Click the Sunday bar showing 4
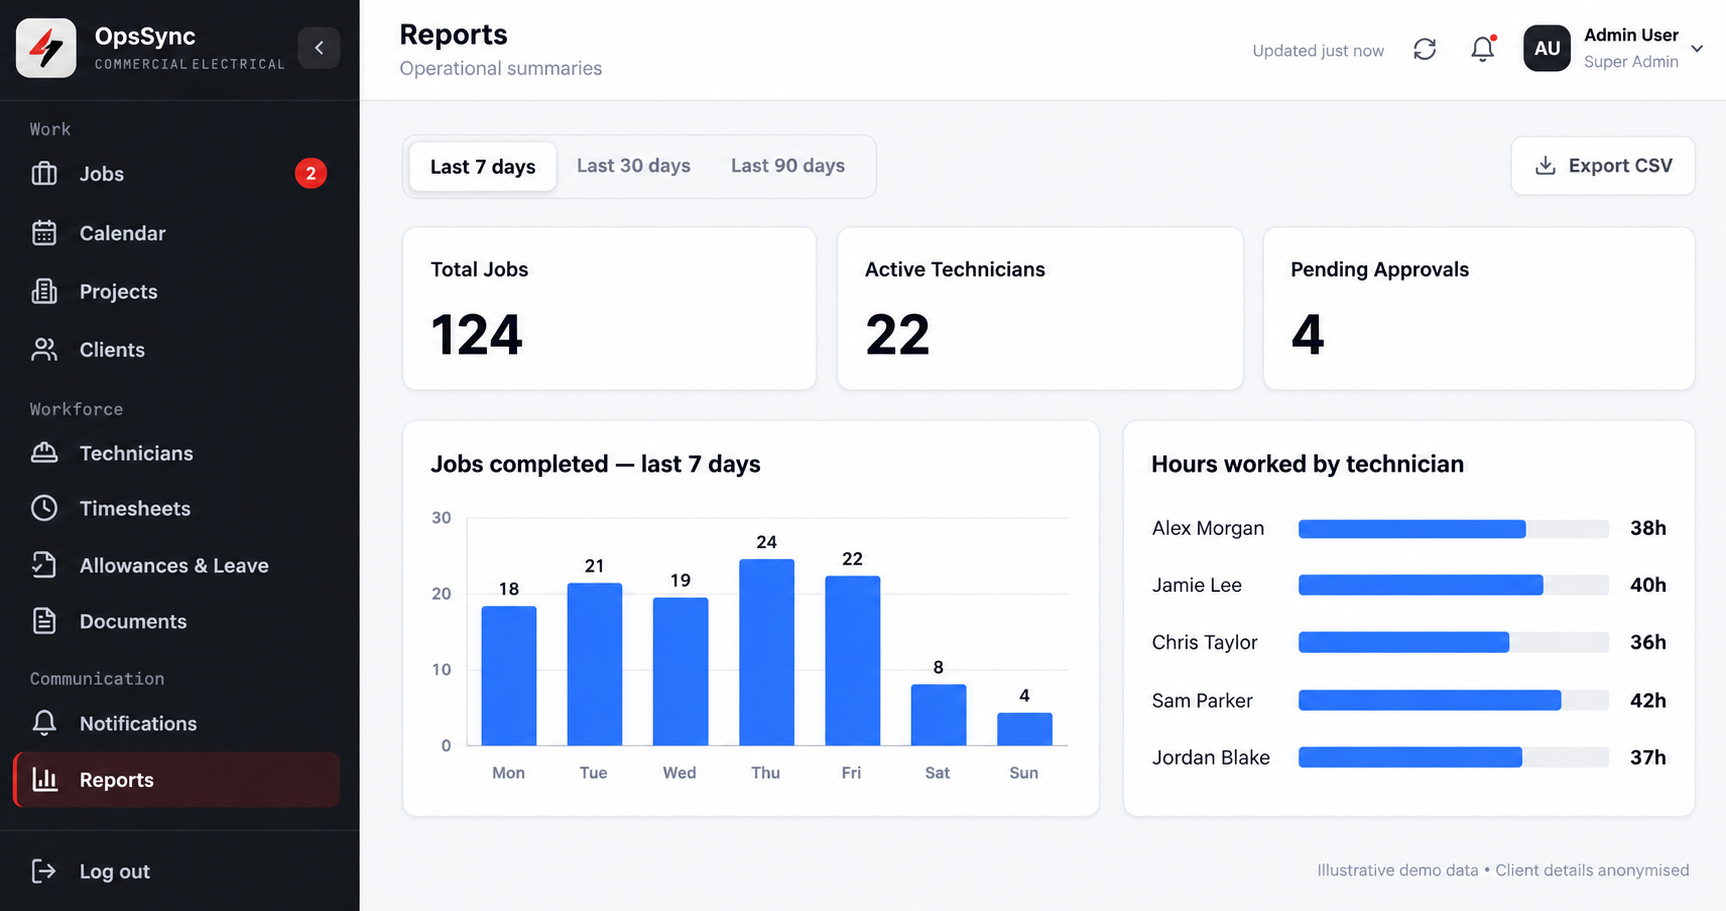 point(1024,729)
